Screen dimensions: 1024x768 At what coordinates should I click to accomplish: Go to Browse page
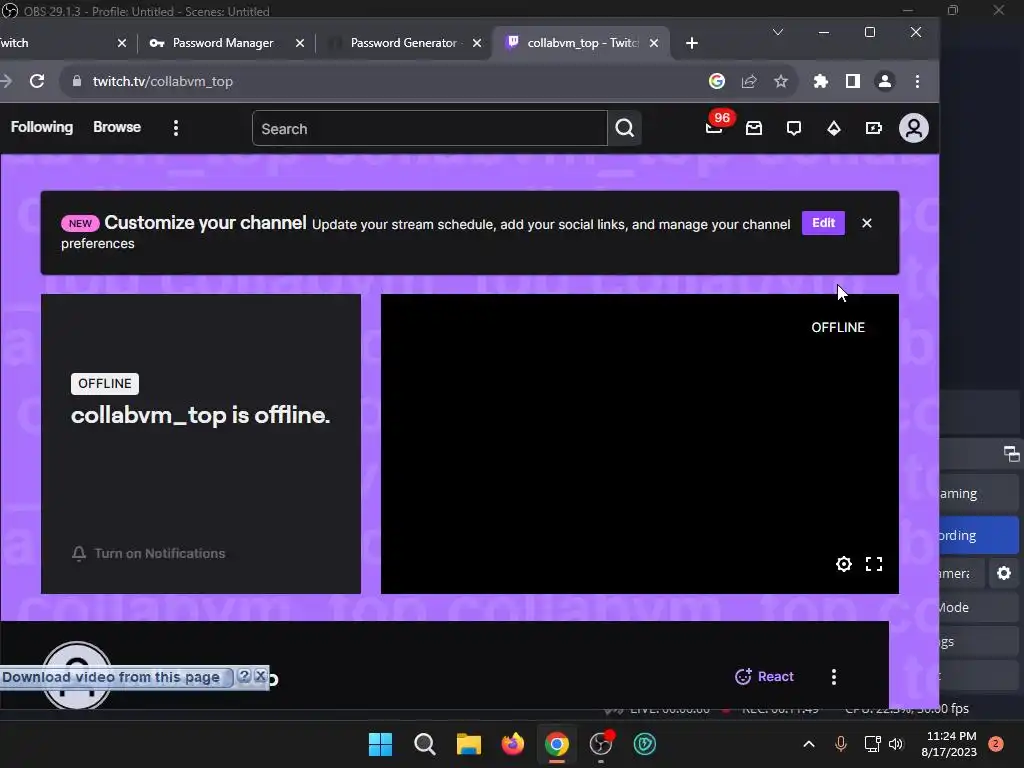117,127
